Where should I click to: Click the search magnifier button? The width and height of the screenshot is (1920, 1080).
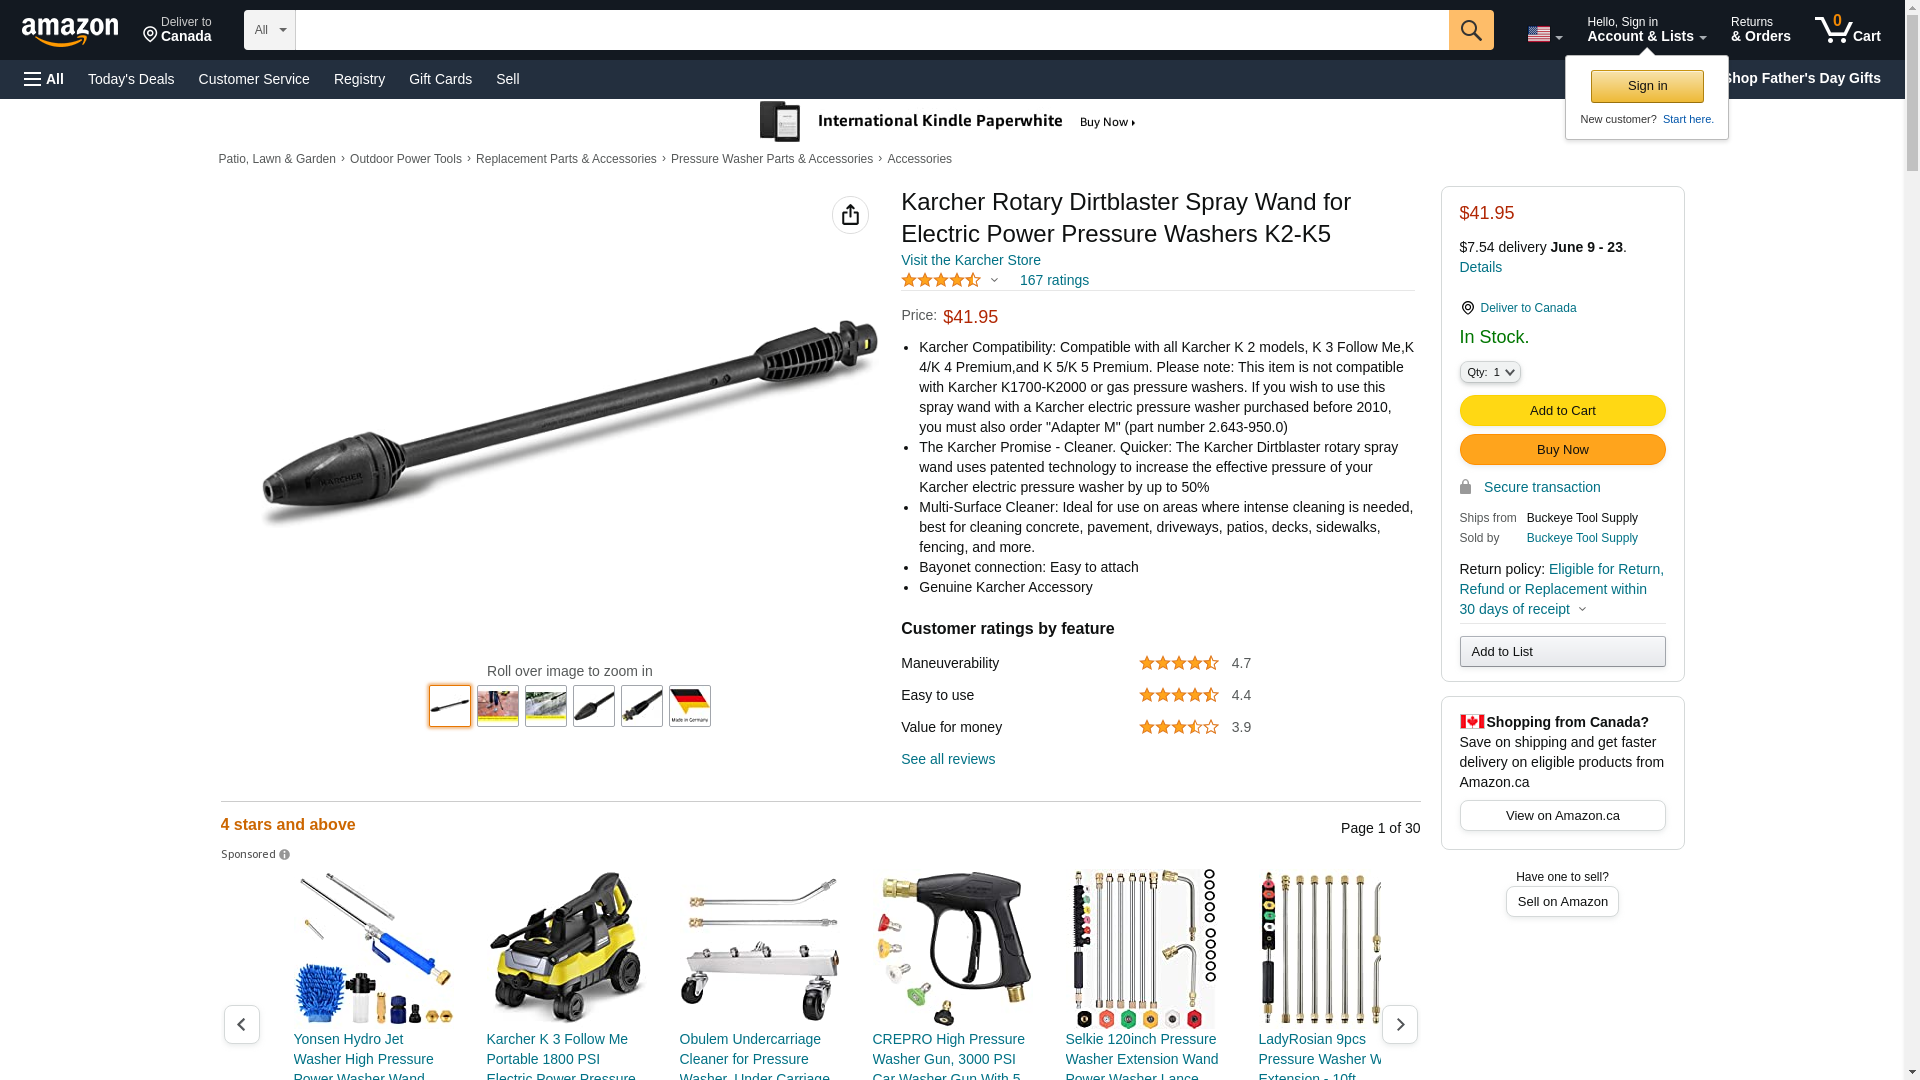tap(1471, 30)
